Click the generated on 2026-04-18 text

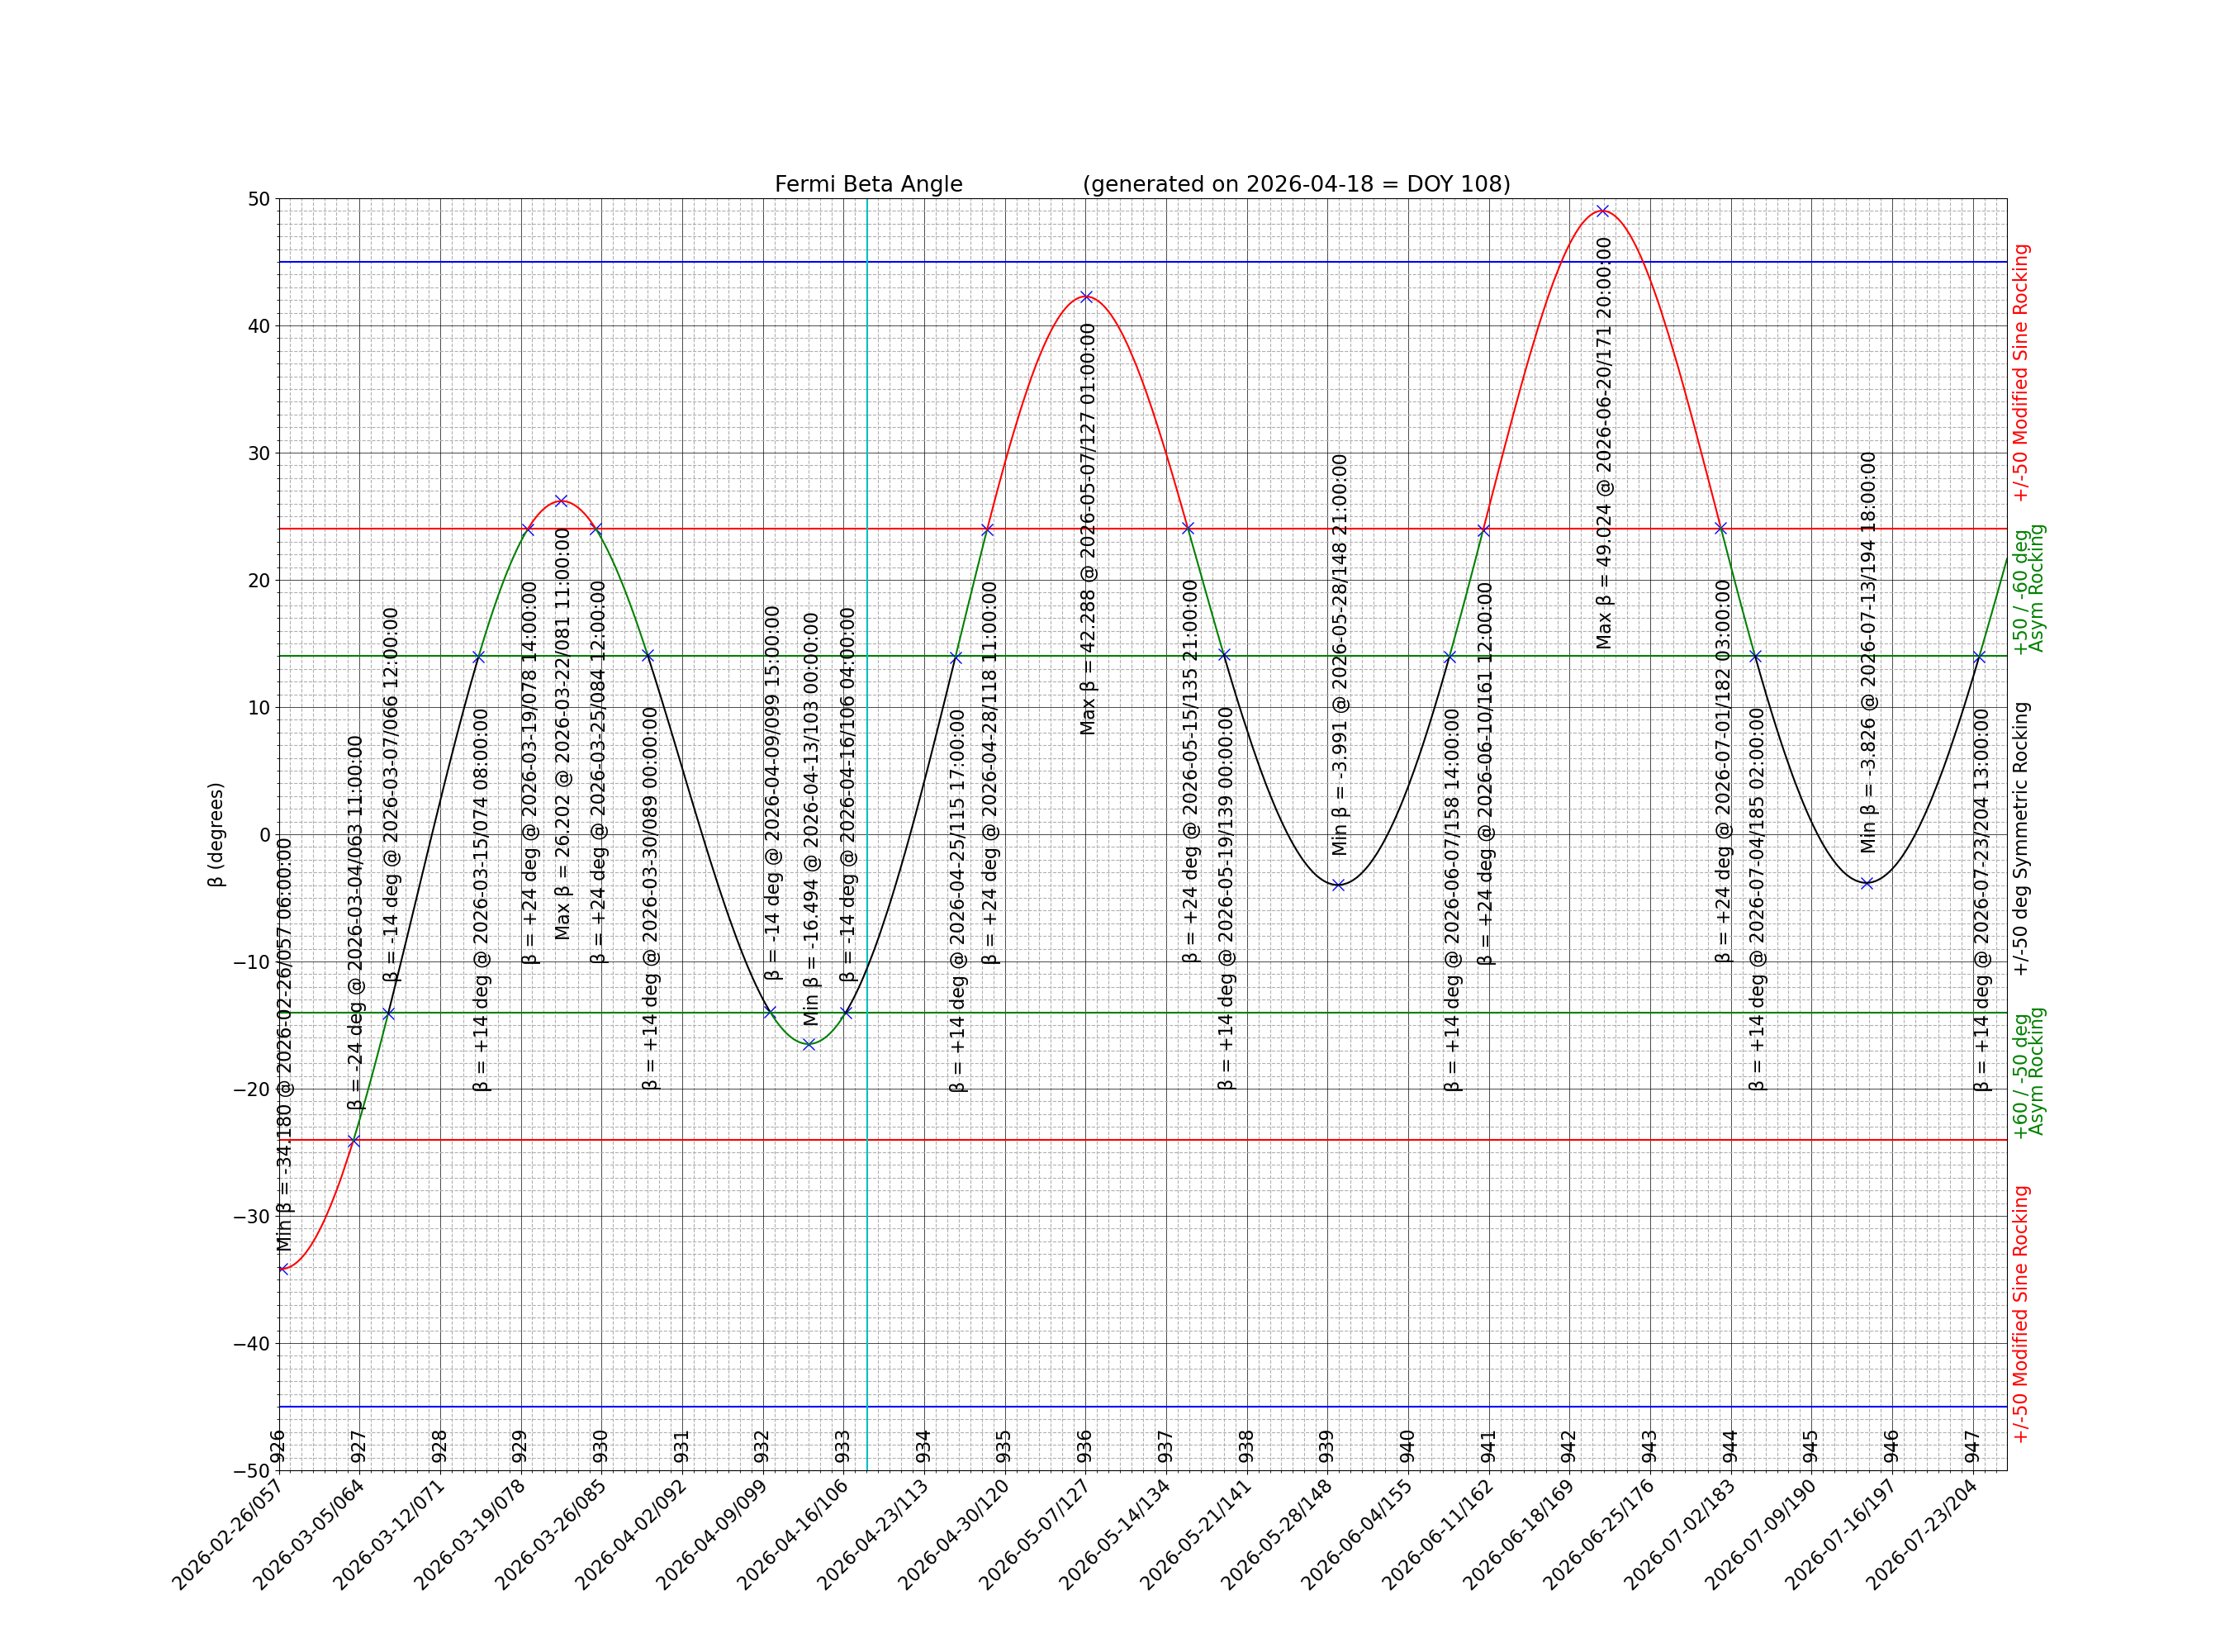coord(1296,185)
